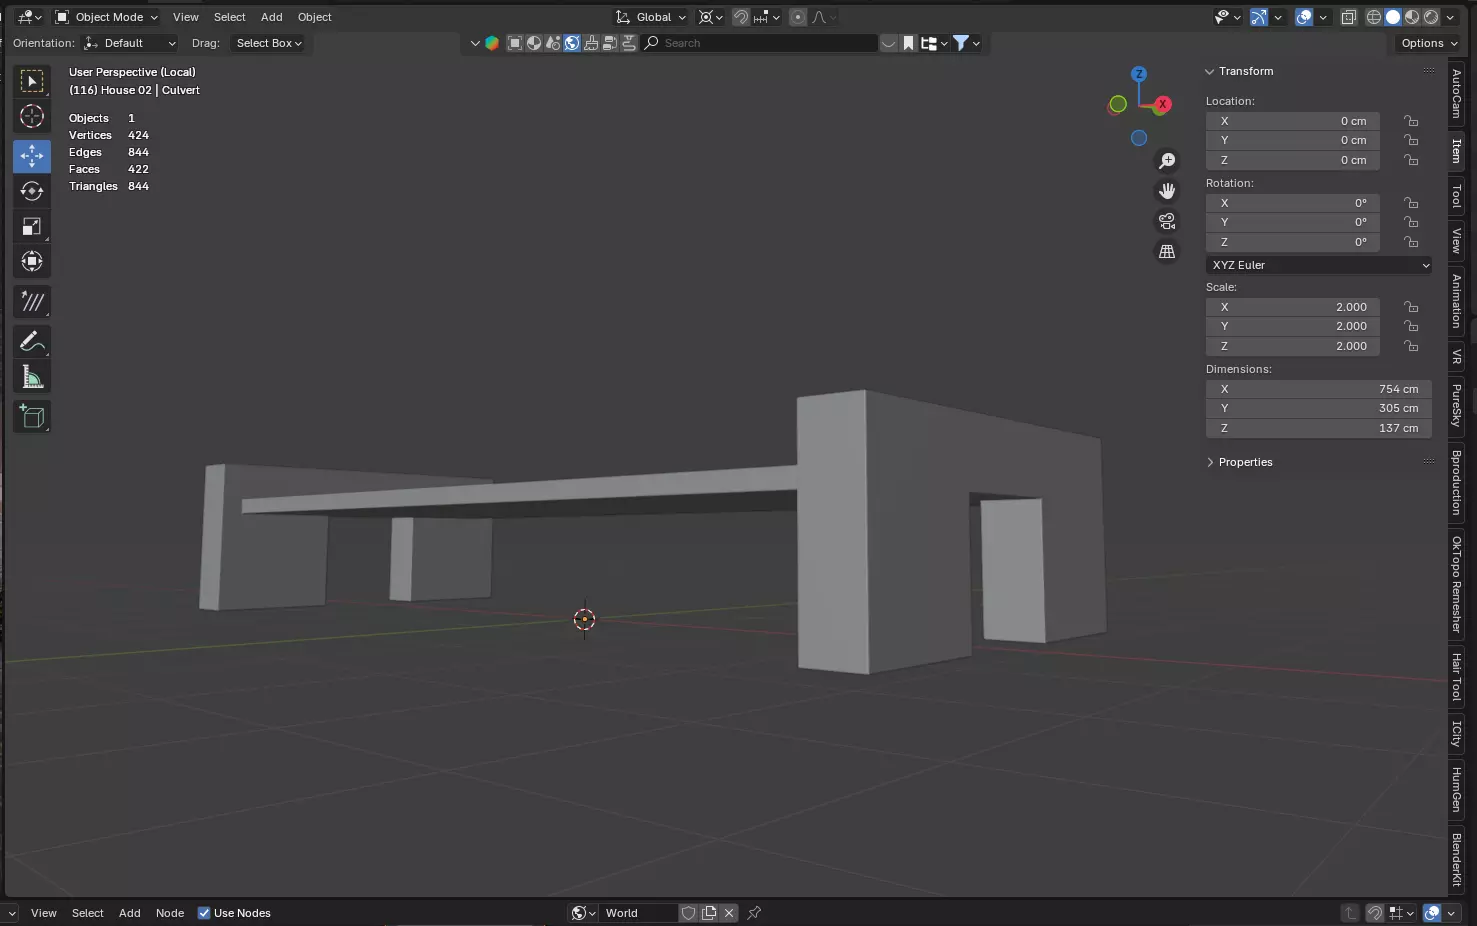Choose the Measure ruler tool
The image size is (1477, 926).
click(32, 377)
